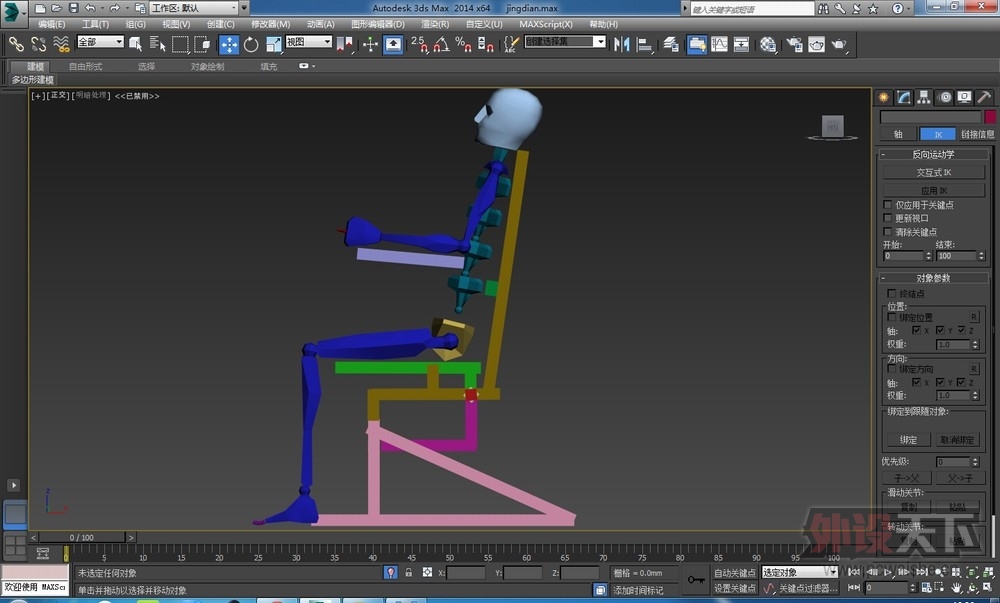Toggle Percent Snap icon
This screenshot has width=1000, height=603.
tap(464, 44)
